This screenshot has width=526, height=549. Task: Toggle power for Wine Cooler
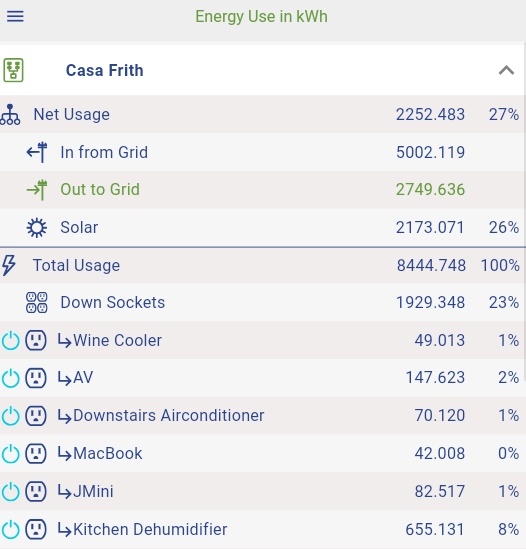point(11,340)
